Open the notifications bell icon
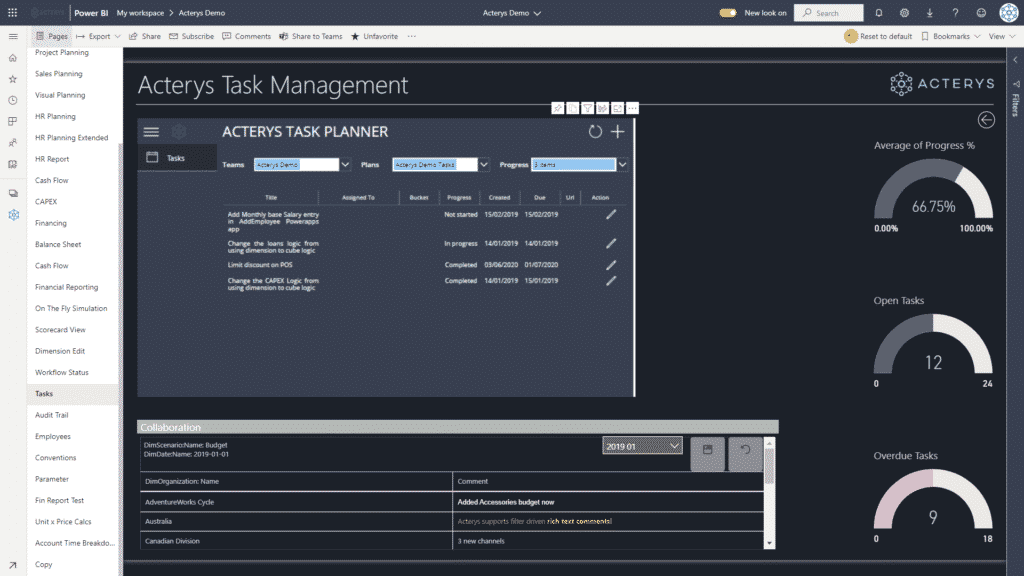Image resolution: width=1024 pixels, height=576 pixels. (x=878, y=13)
